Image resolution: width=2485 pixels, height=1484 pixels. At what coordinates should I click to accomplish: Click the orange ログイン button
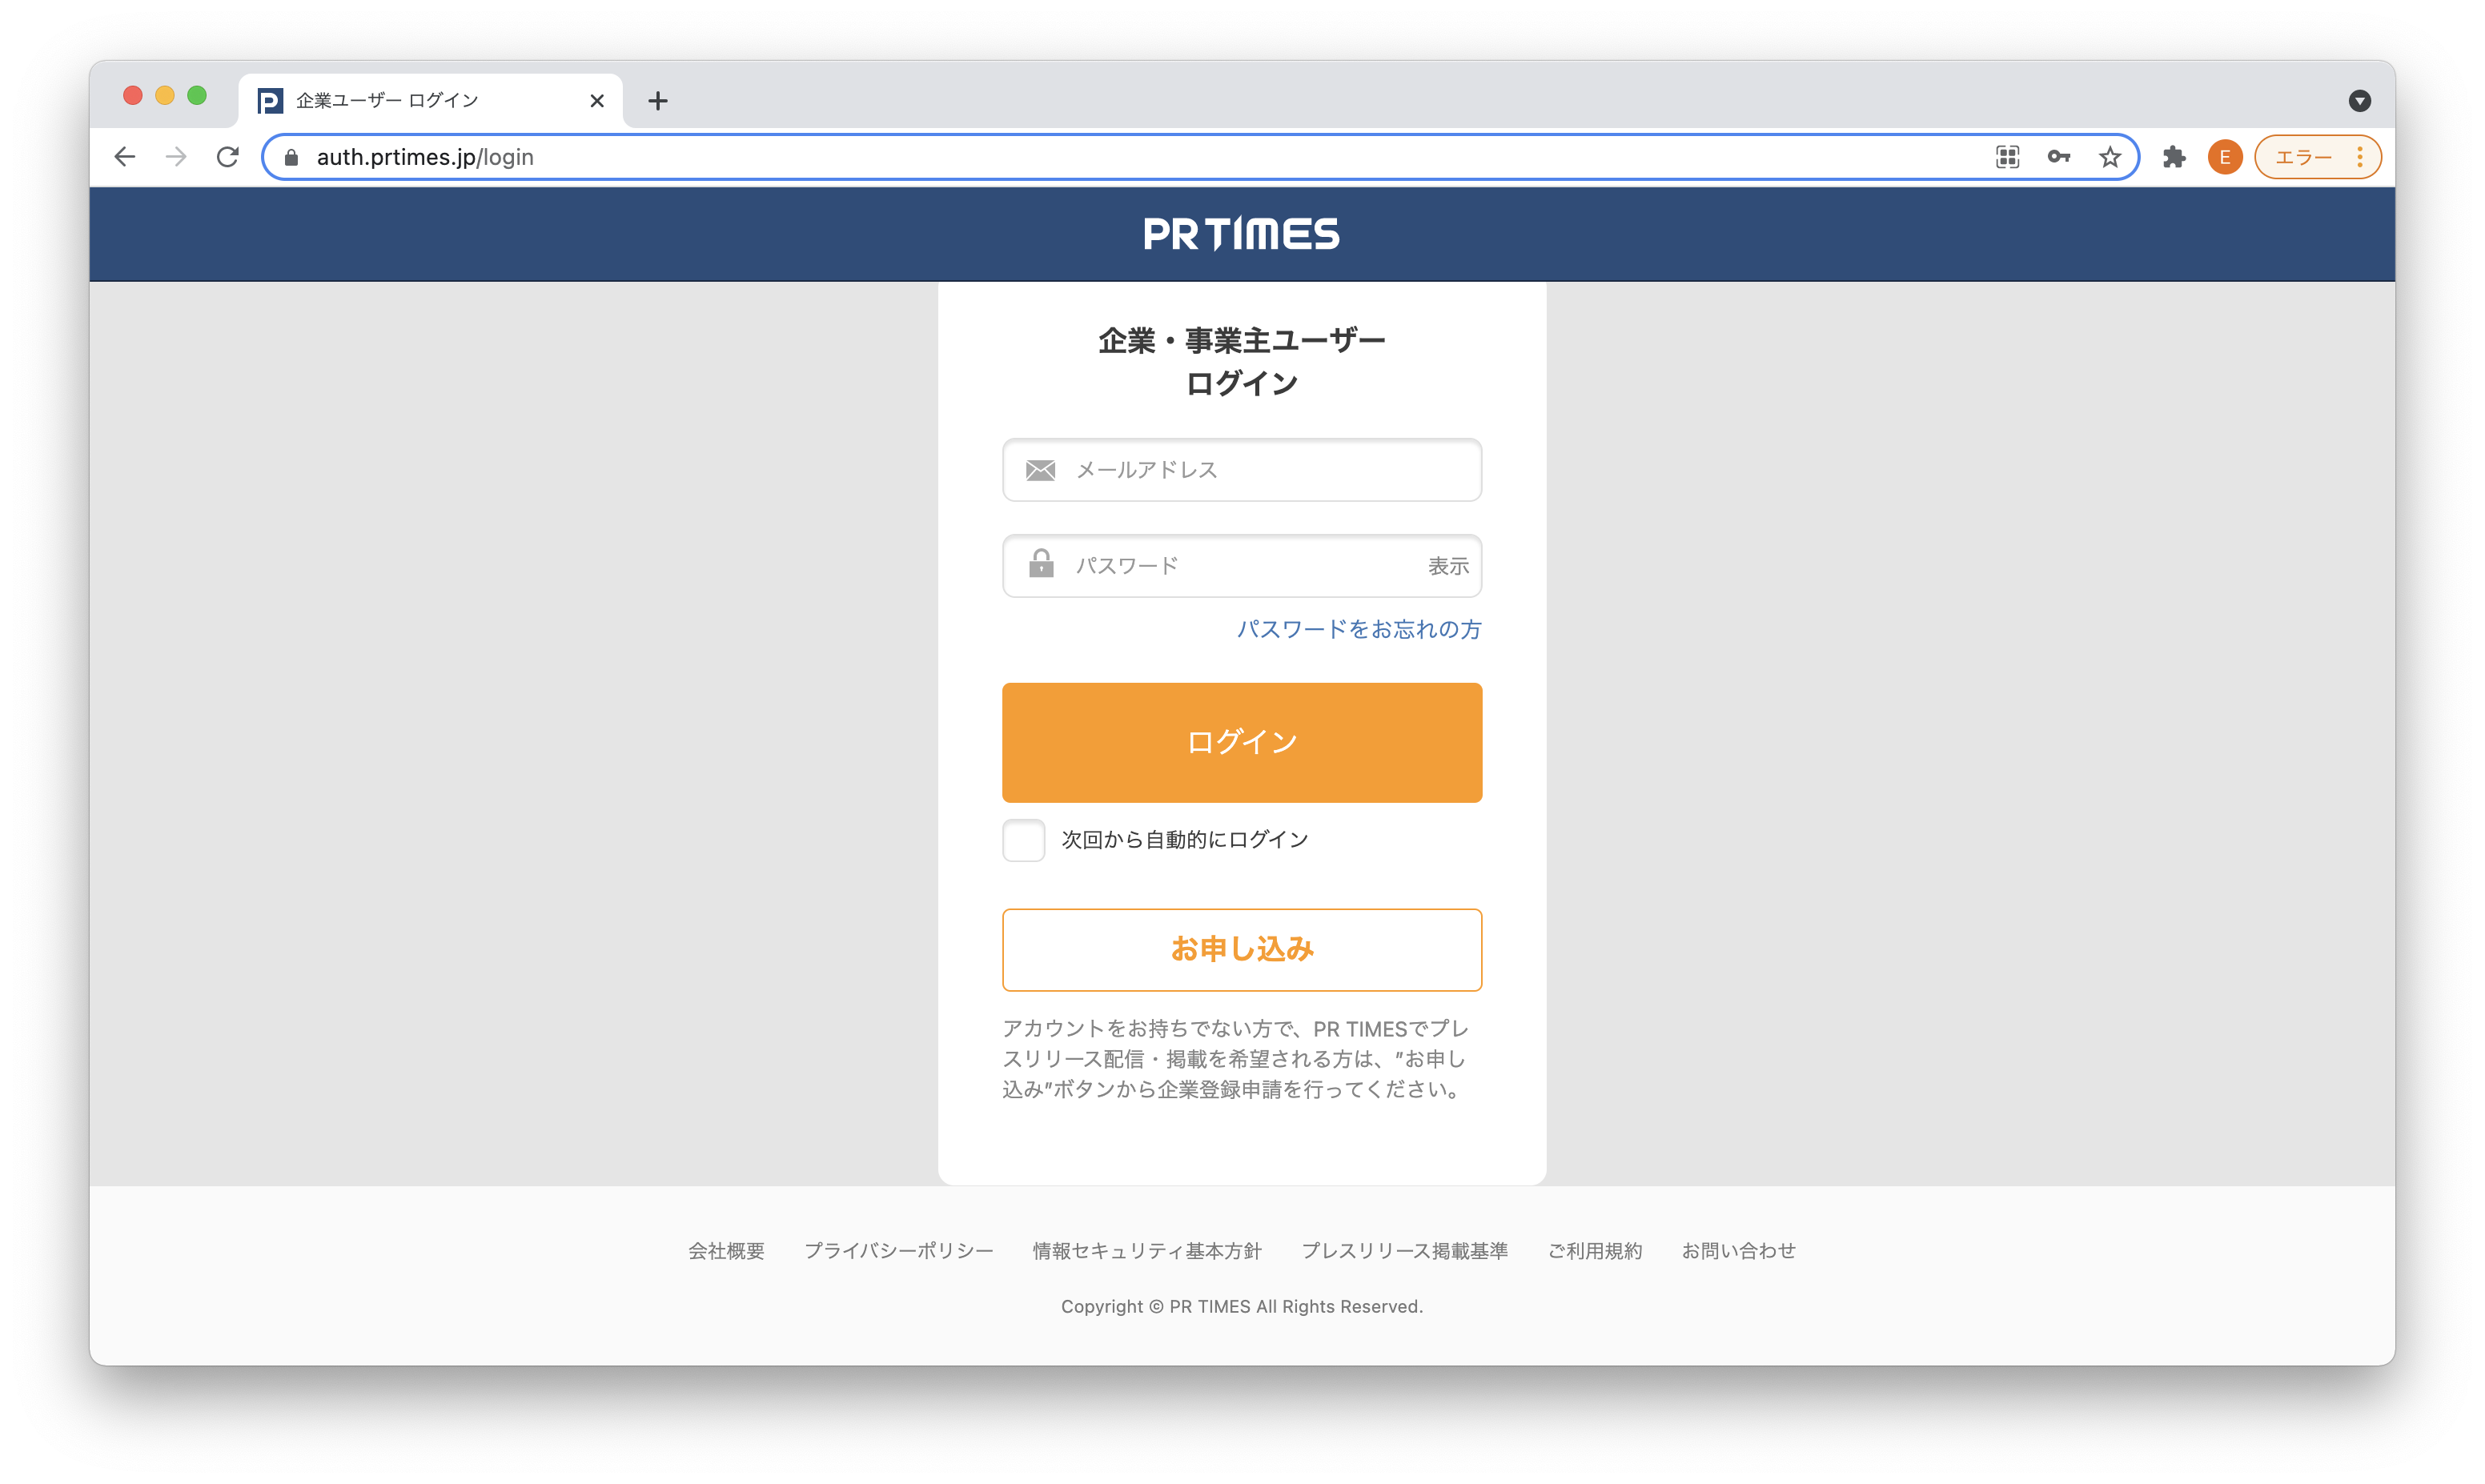[x=1242, y=743]
